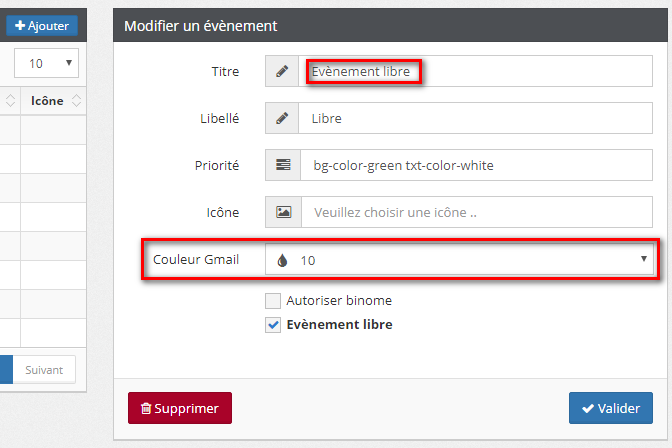Click the sort arrows on Icône column

(76, 101)
